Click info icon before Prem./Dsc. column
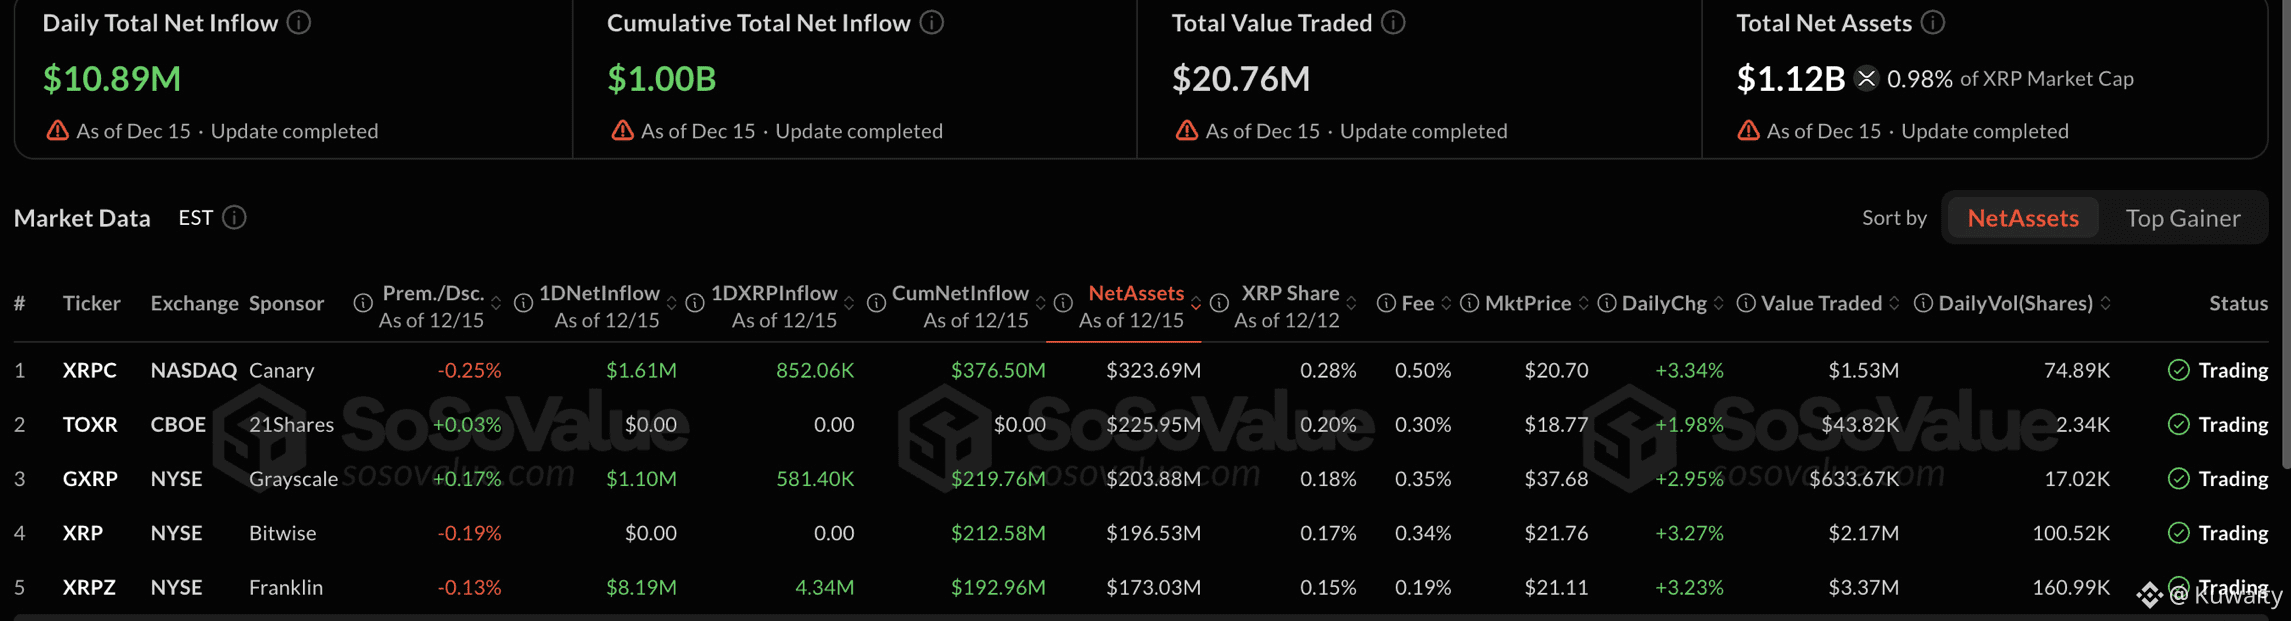Image resolution: width=2291 pixels, height=621 pixels. click(363, 303)
